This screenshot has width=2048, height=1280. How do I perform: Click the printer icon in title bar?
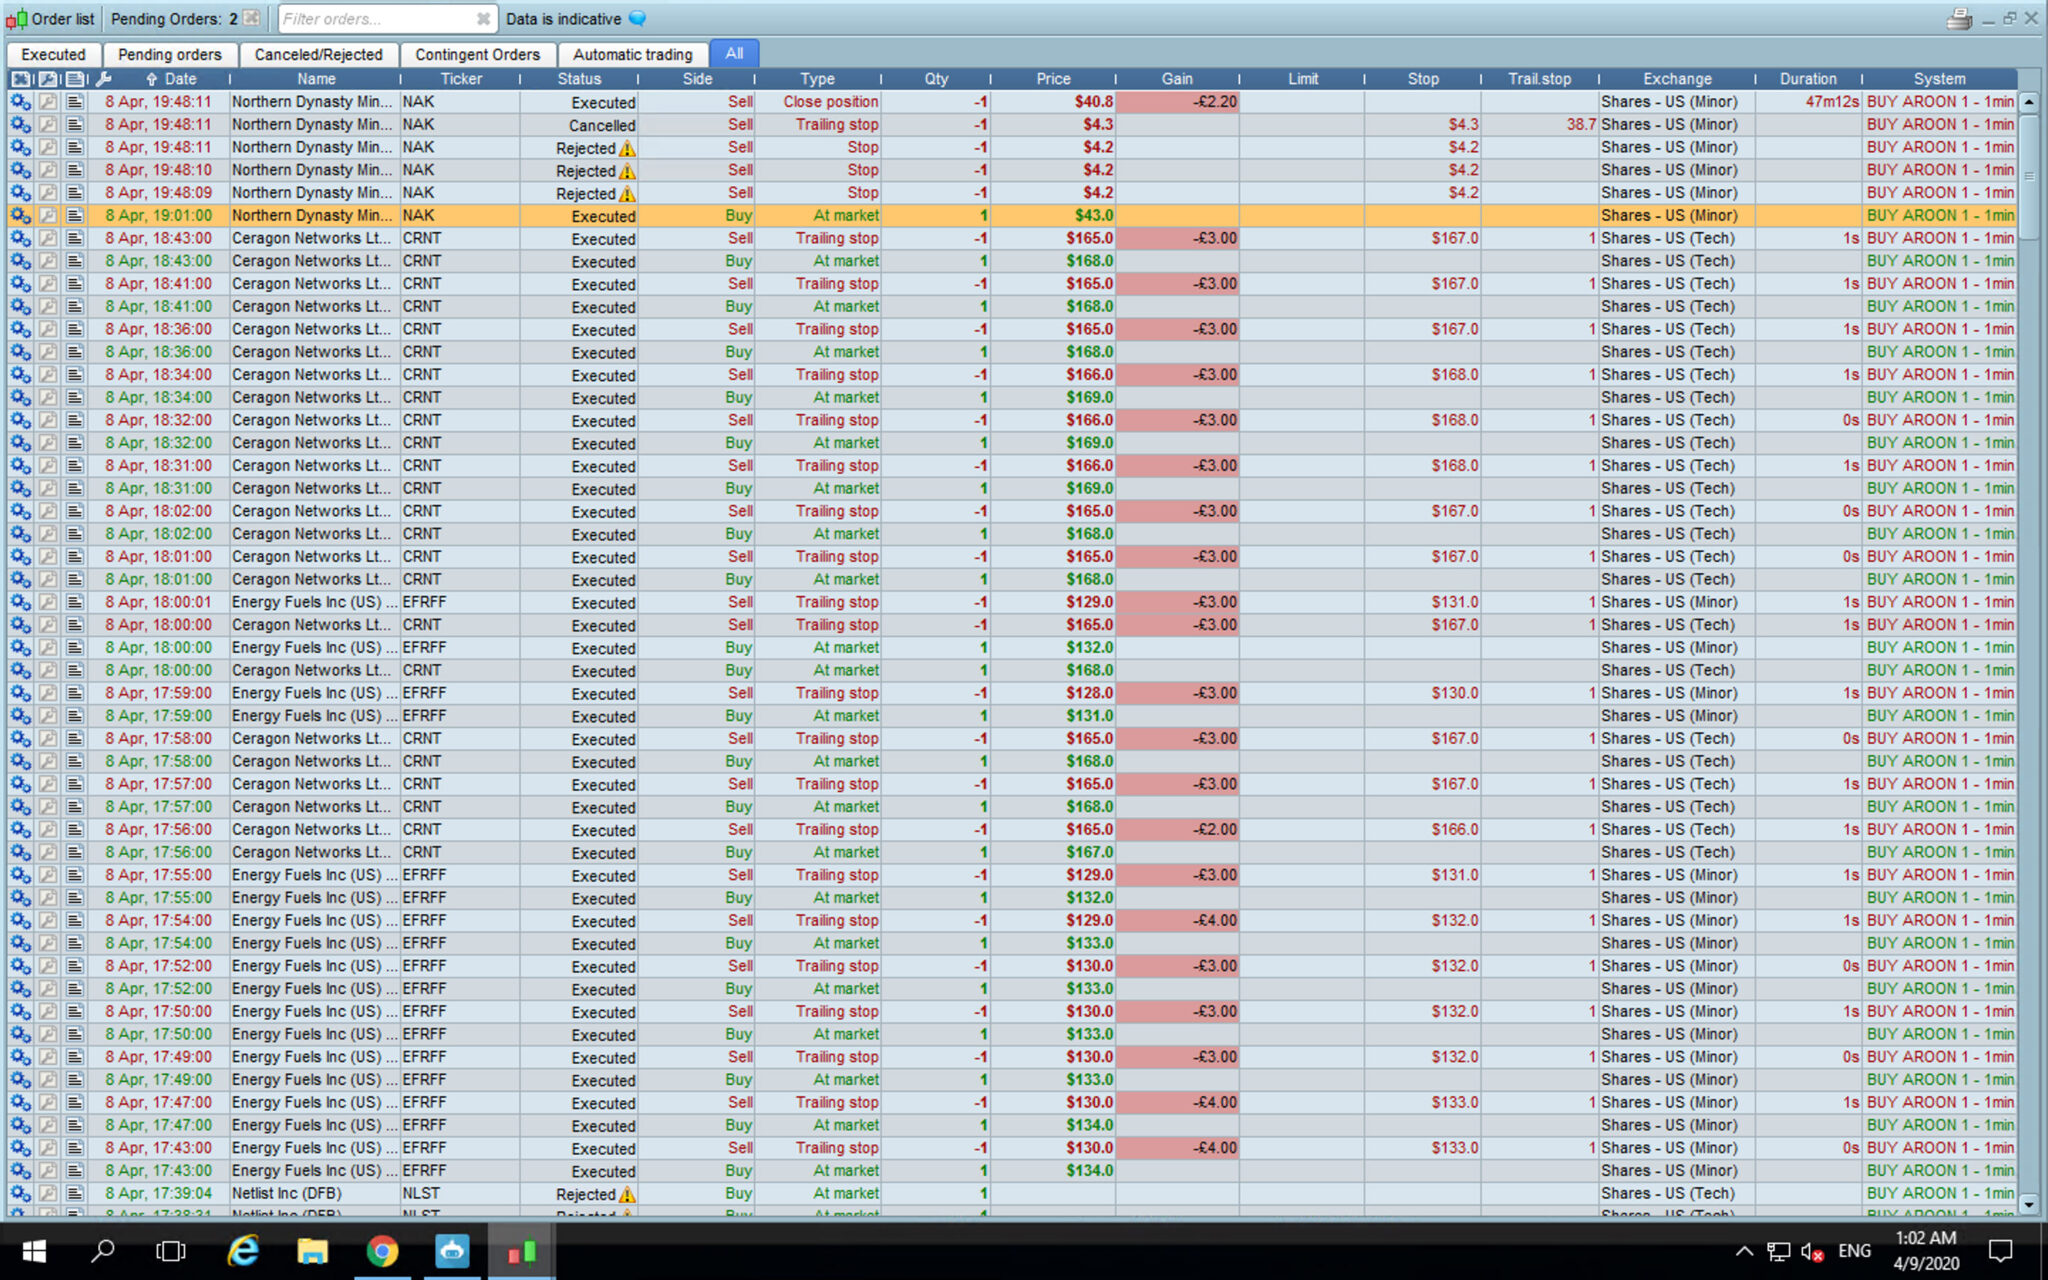tap(1958, 19)
